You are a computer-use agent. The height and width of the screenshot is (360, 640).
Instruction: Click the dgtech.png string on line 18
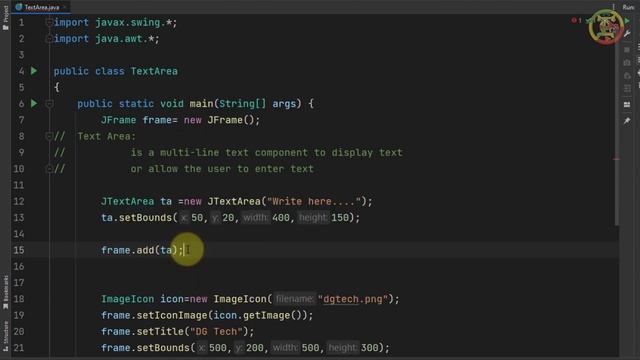[x=353, y=299]
